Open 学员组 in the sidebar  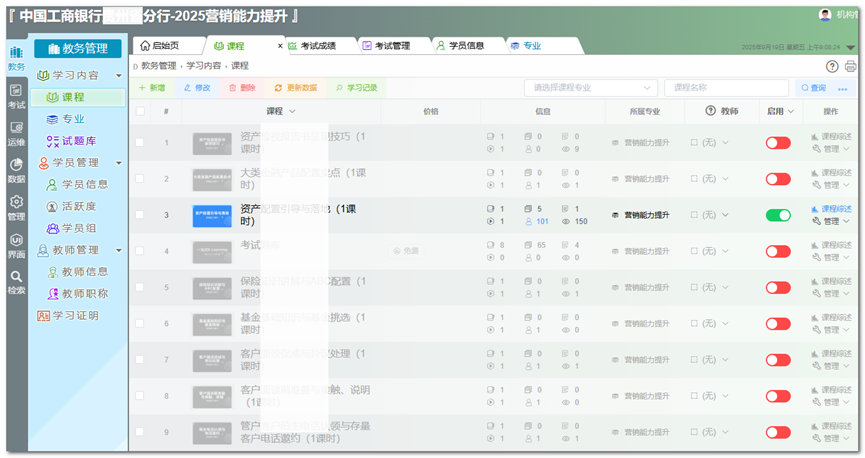pos(72,228)
